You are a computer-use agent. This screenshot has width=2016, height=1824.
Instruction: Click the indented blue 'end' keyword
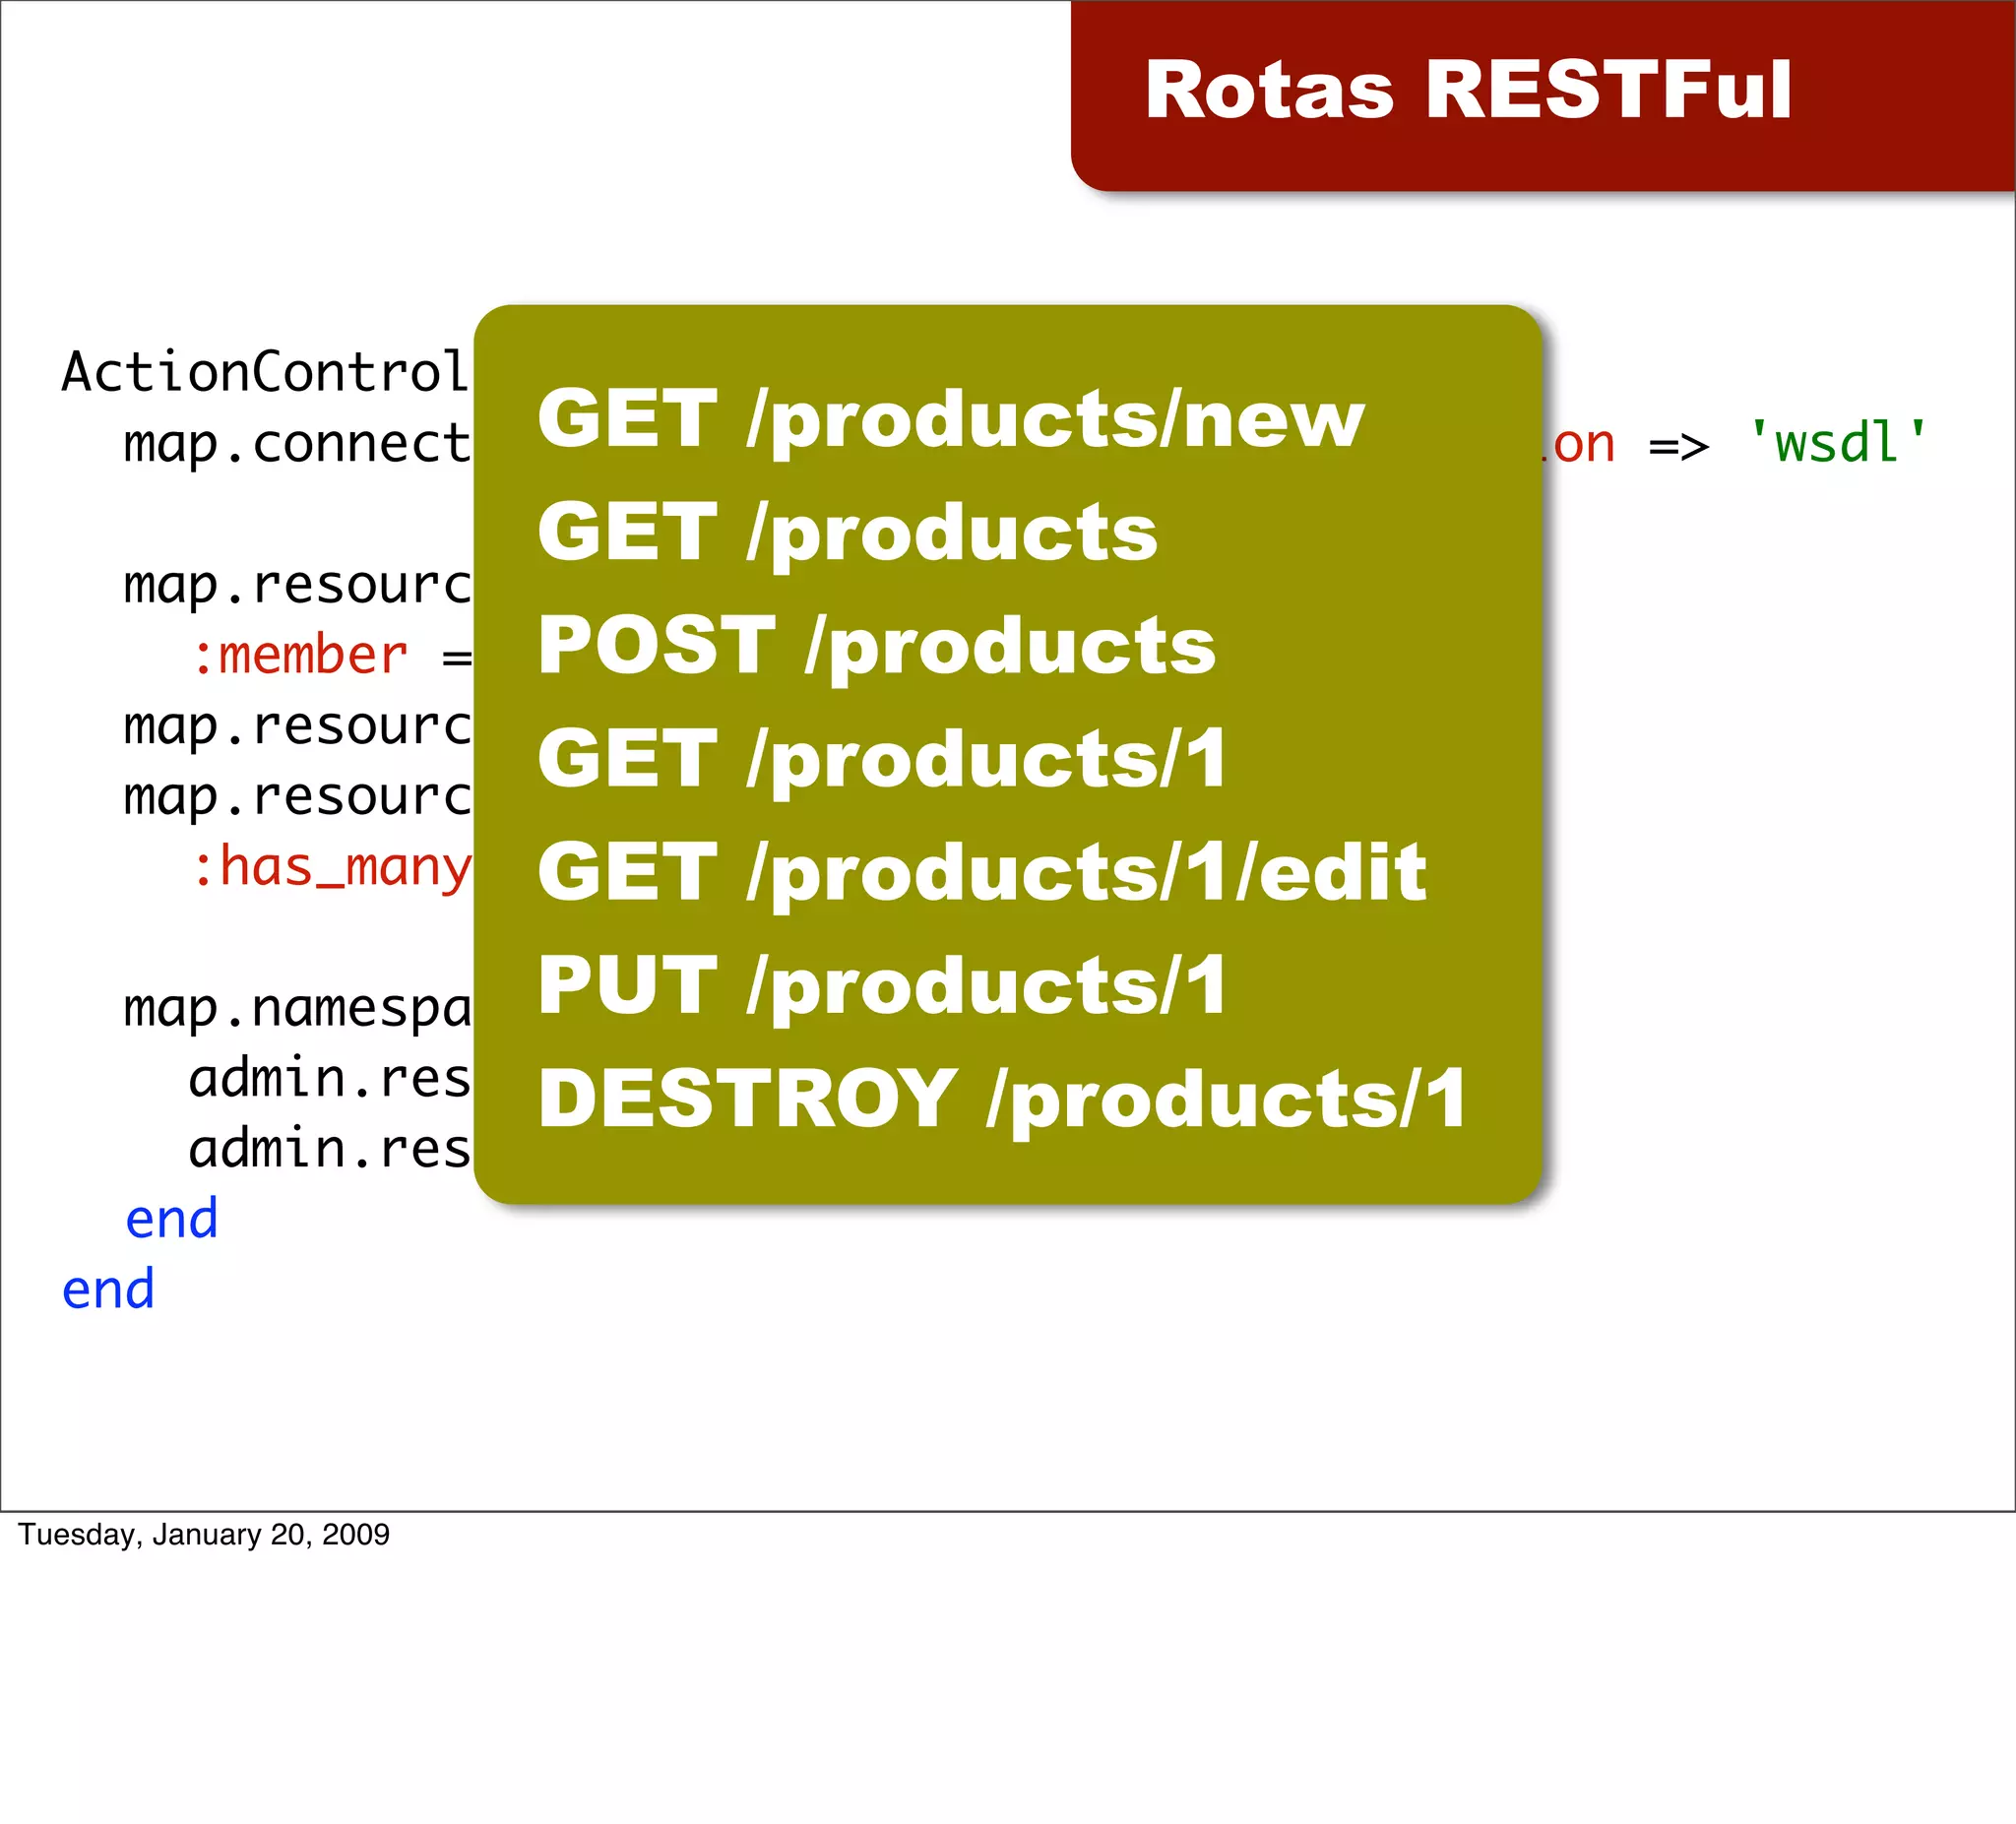click(171, 1220)
